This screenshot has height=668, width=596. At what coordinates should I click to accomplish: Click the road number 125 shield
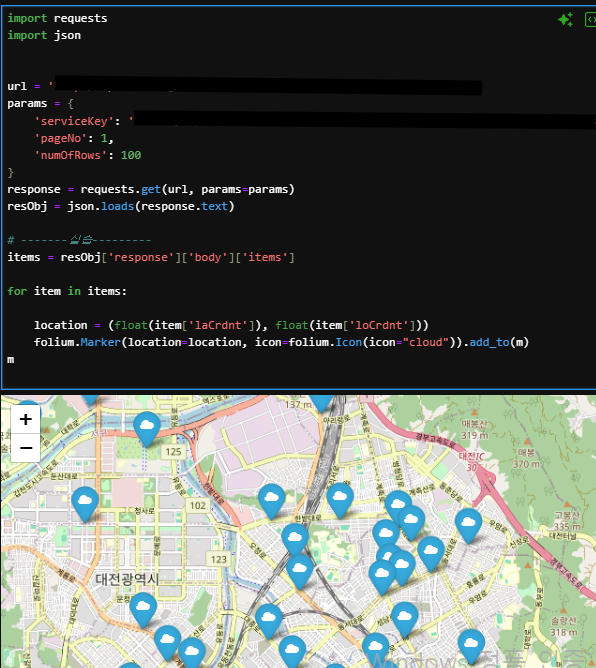click(173, 452)
